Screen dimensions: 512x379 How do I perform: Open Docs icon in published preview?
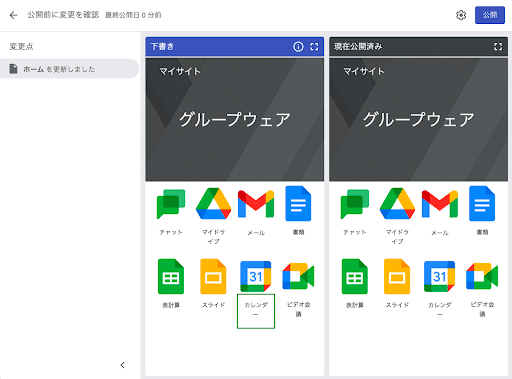point(482,204)
